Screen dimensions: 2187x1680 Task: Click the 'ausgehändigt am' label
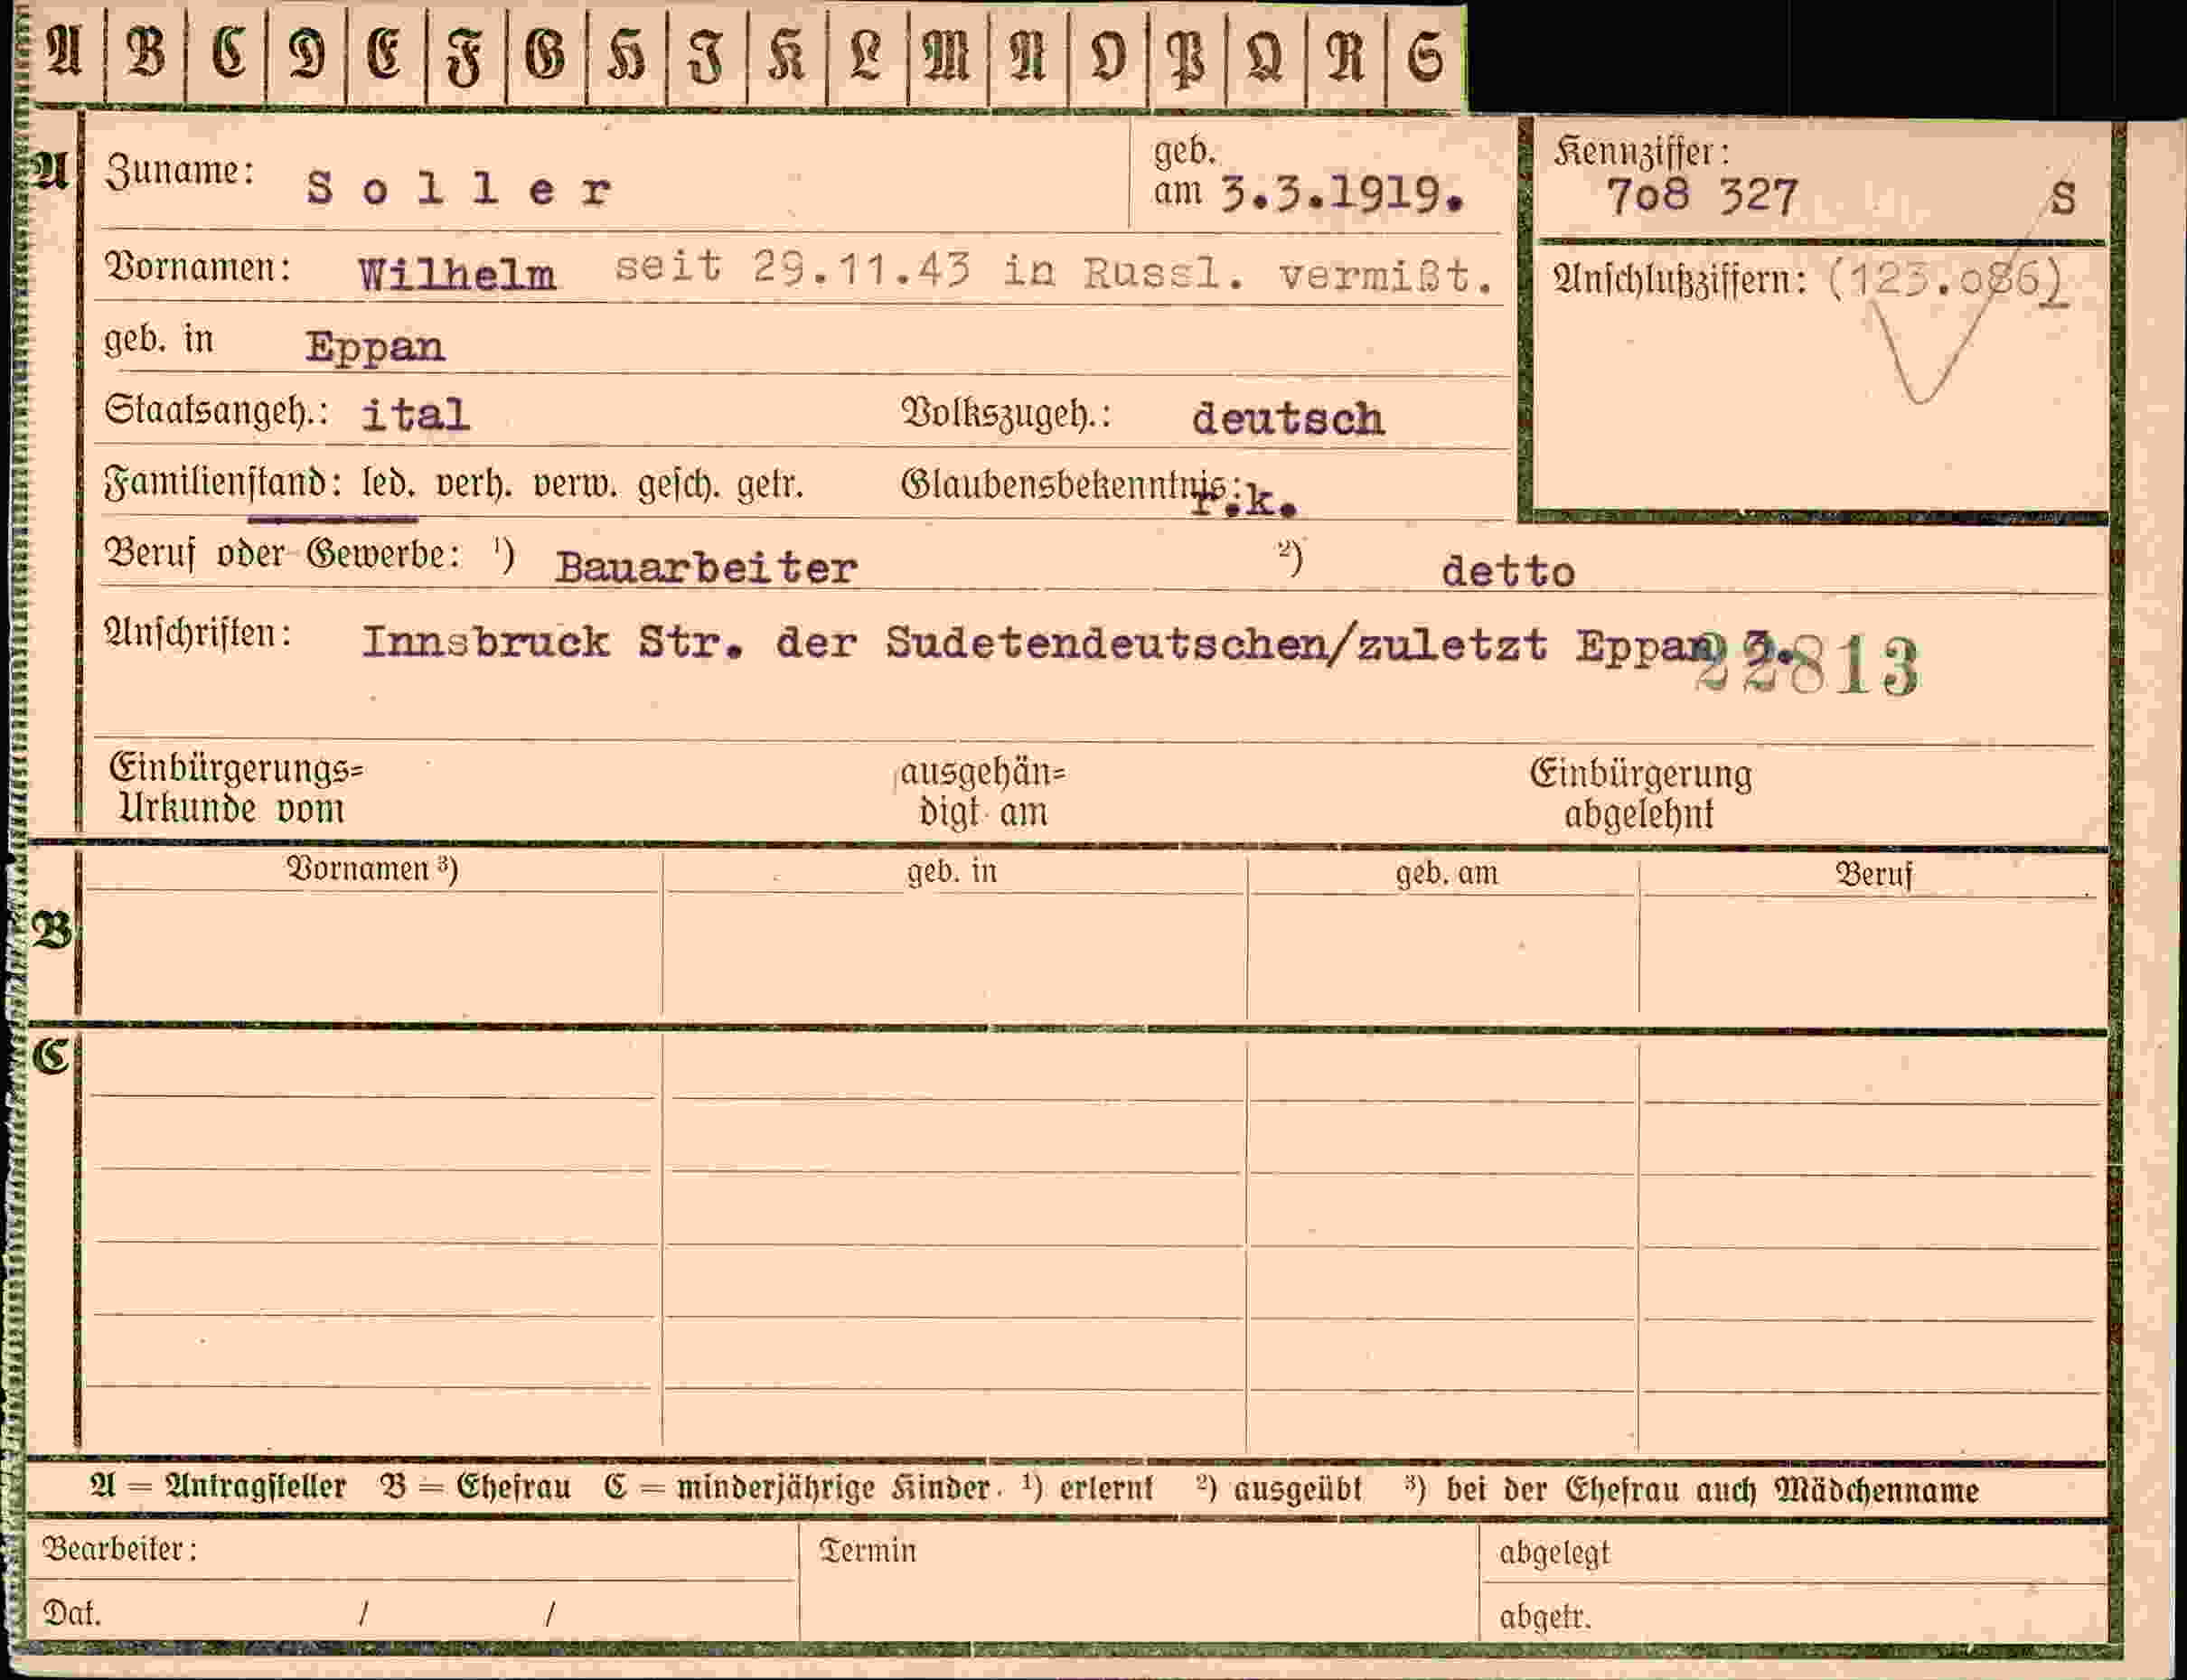[983, 792]
